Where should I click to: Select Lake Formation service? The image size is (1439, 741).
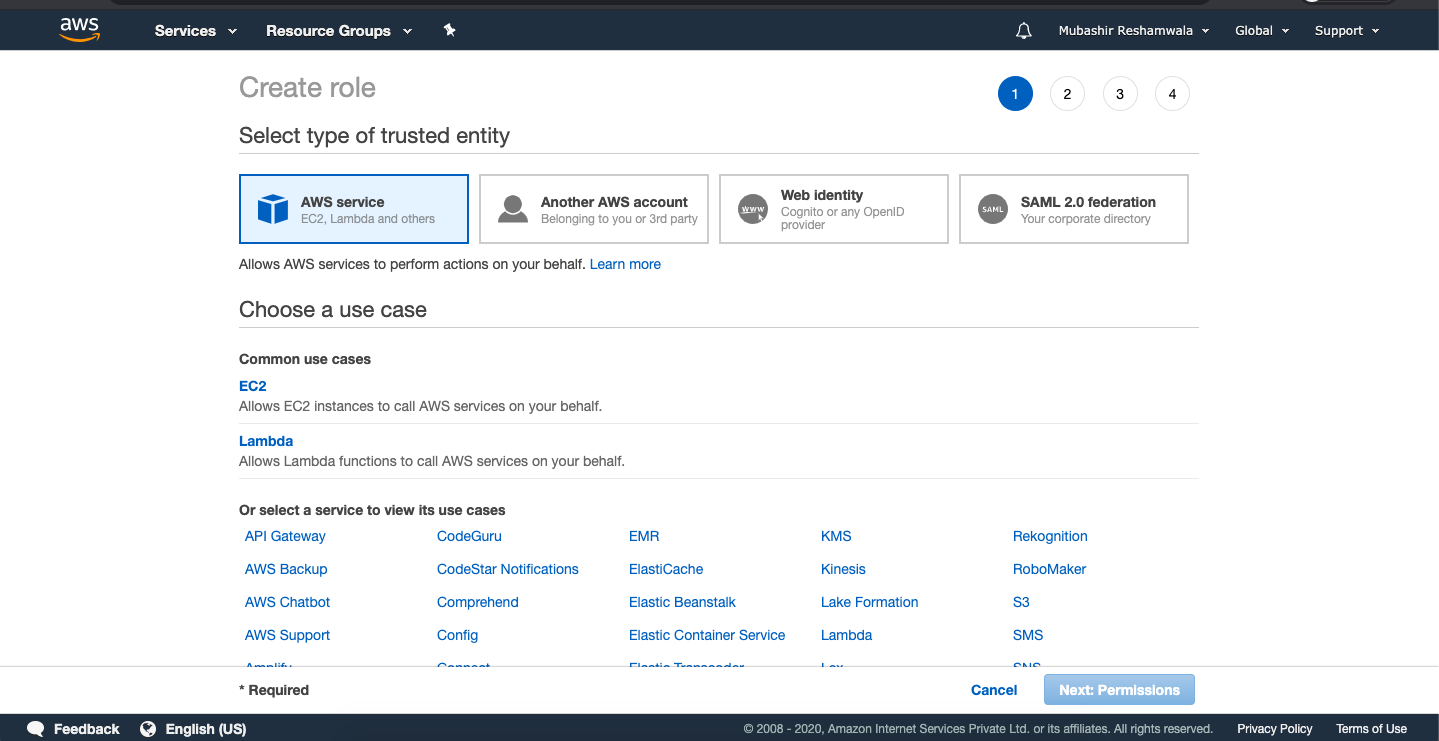coord(869,602)
